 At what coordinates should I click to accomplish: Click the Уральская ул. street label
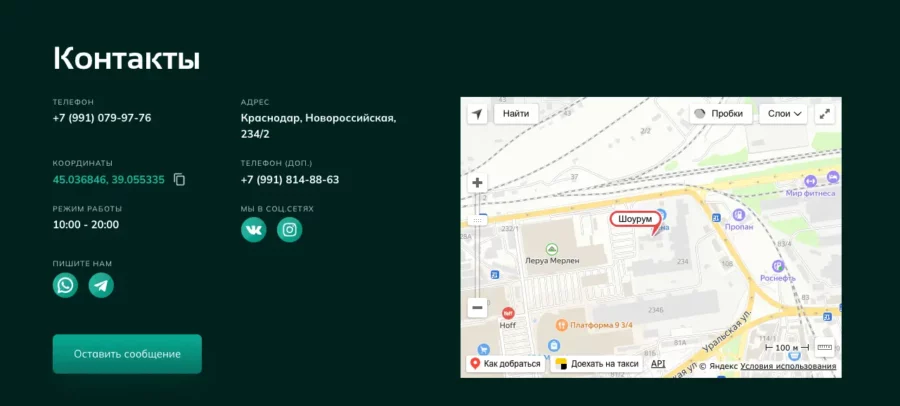727,332
